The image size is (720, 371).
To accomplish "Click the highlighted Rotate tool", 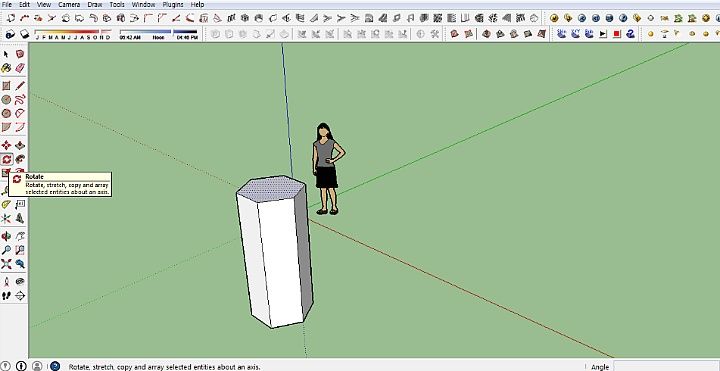I will 6,159.
